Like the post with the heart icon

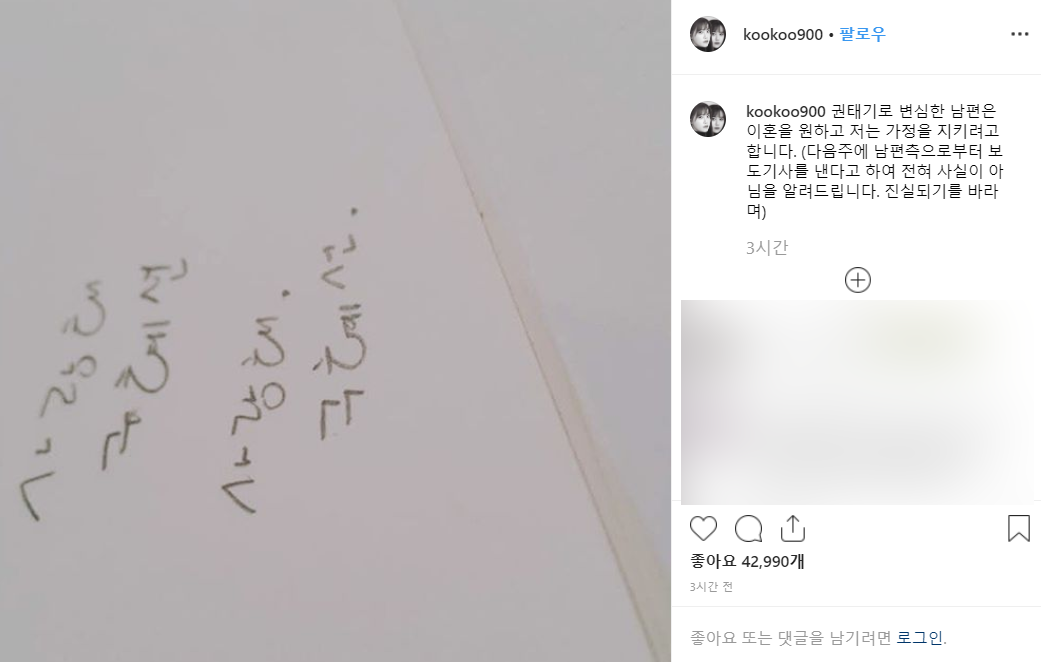pos(703,529)
